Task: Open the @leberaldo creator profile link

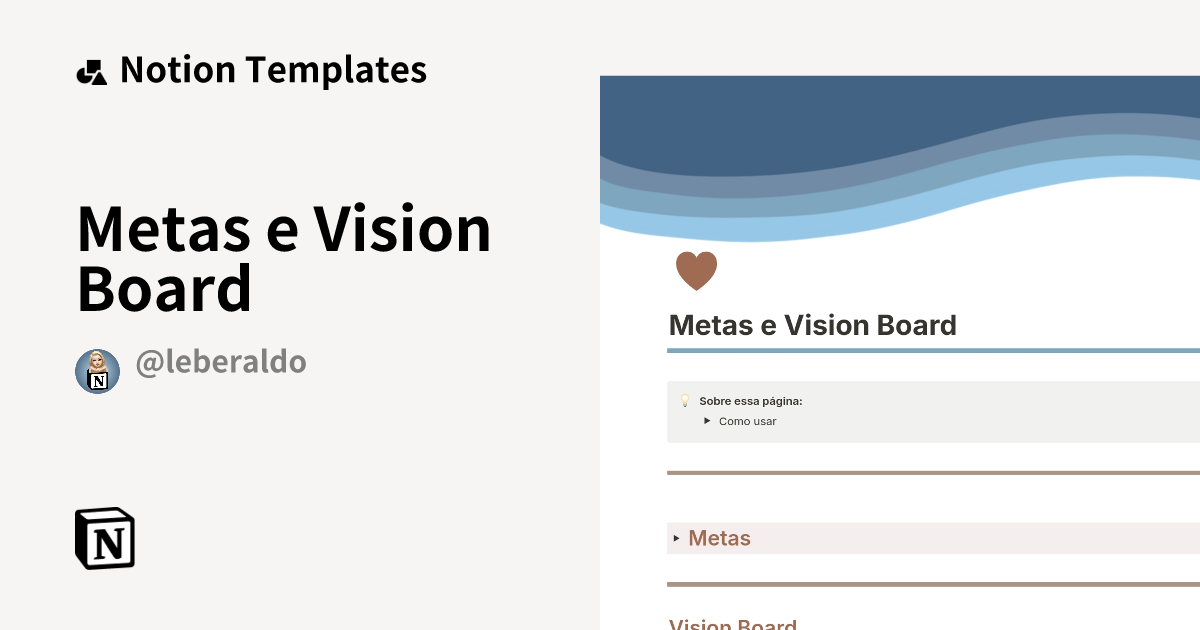Action: (x=221, y=362)
